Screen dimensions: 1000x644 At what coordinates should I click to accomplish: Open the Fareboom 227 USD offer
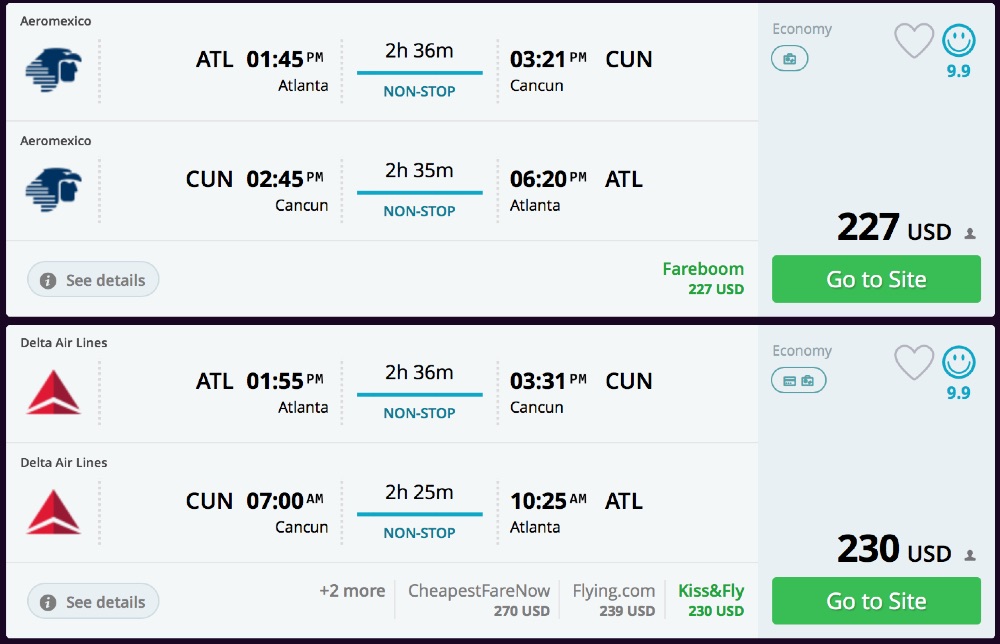click(x=703, y=278)
